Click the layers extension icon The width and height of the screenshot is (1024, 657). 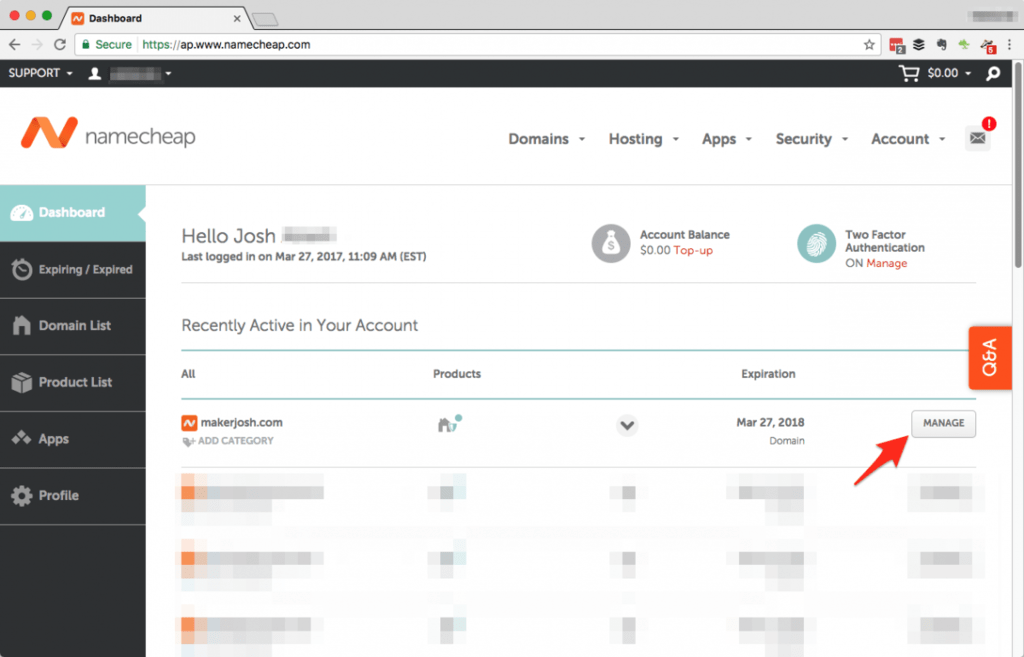pos(919,44)
